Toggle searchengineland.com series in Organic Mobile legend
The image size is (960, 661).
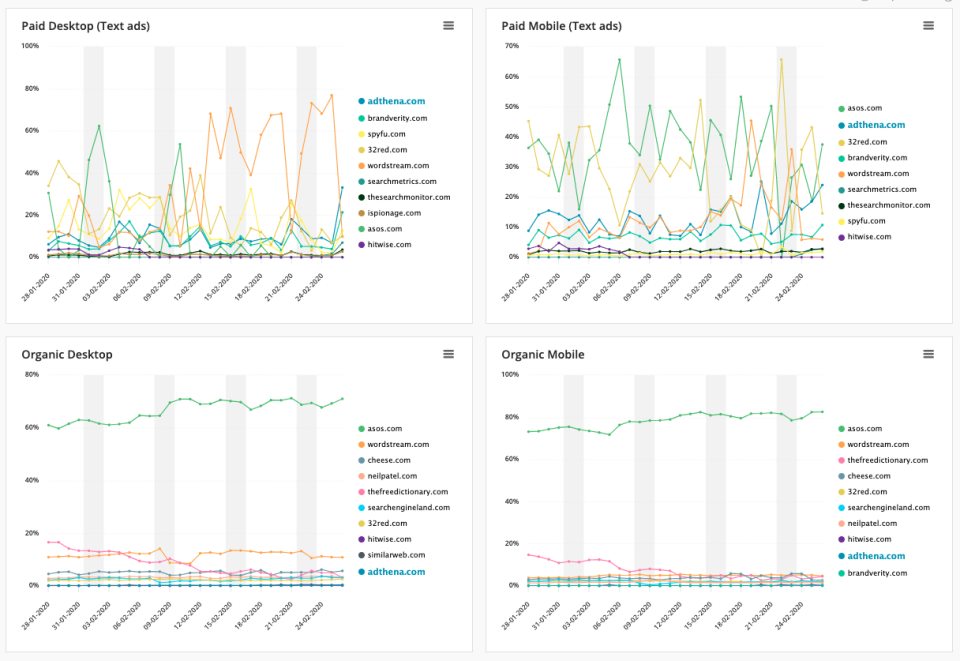coord(884,508)
